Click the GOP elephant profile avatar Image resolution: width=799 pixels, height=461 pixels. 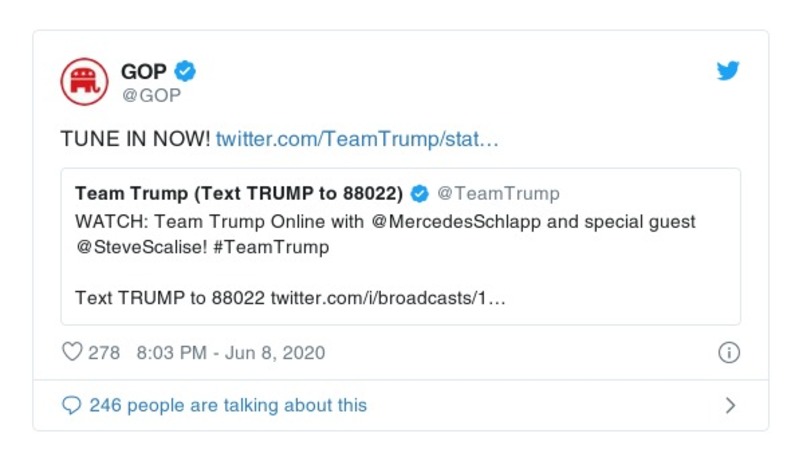84,82
